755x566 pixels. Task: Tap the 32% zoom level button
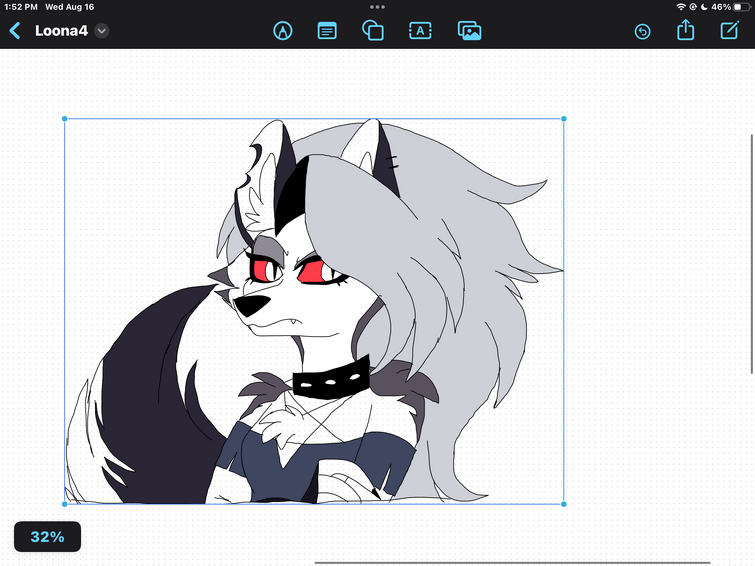click(47, 536)
